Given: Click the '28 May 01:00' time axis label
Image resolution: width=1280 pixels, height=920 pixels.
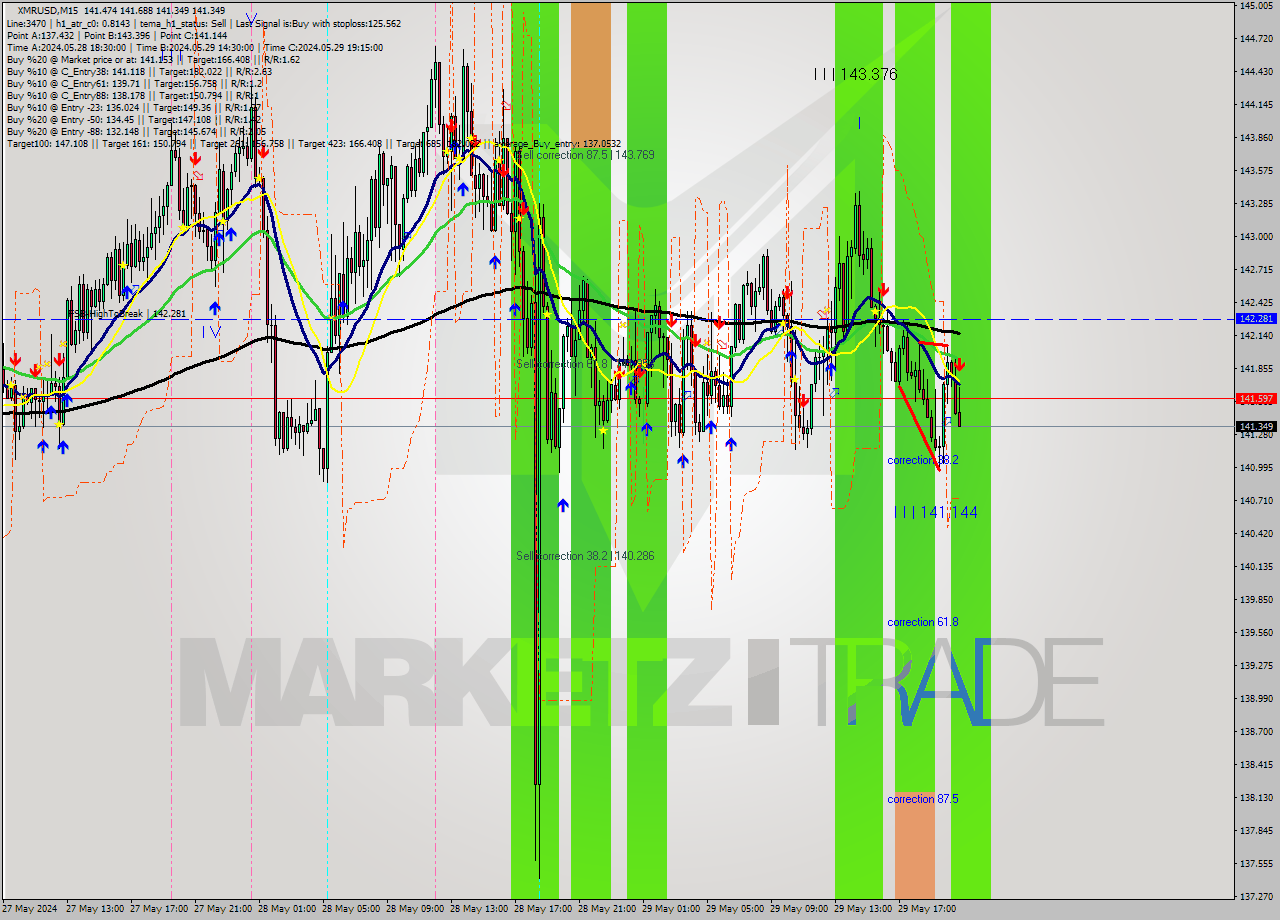Looking at the screenshot, I should (287, 909).
